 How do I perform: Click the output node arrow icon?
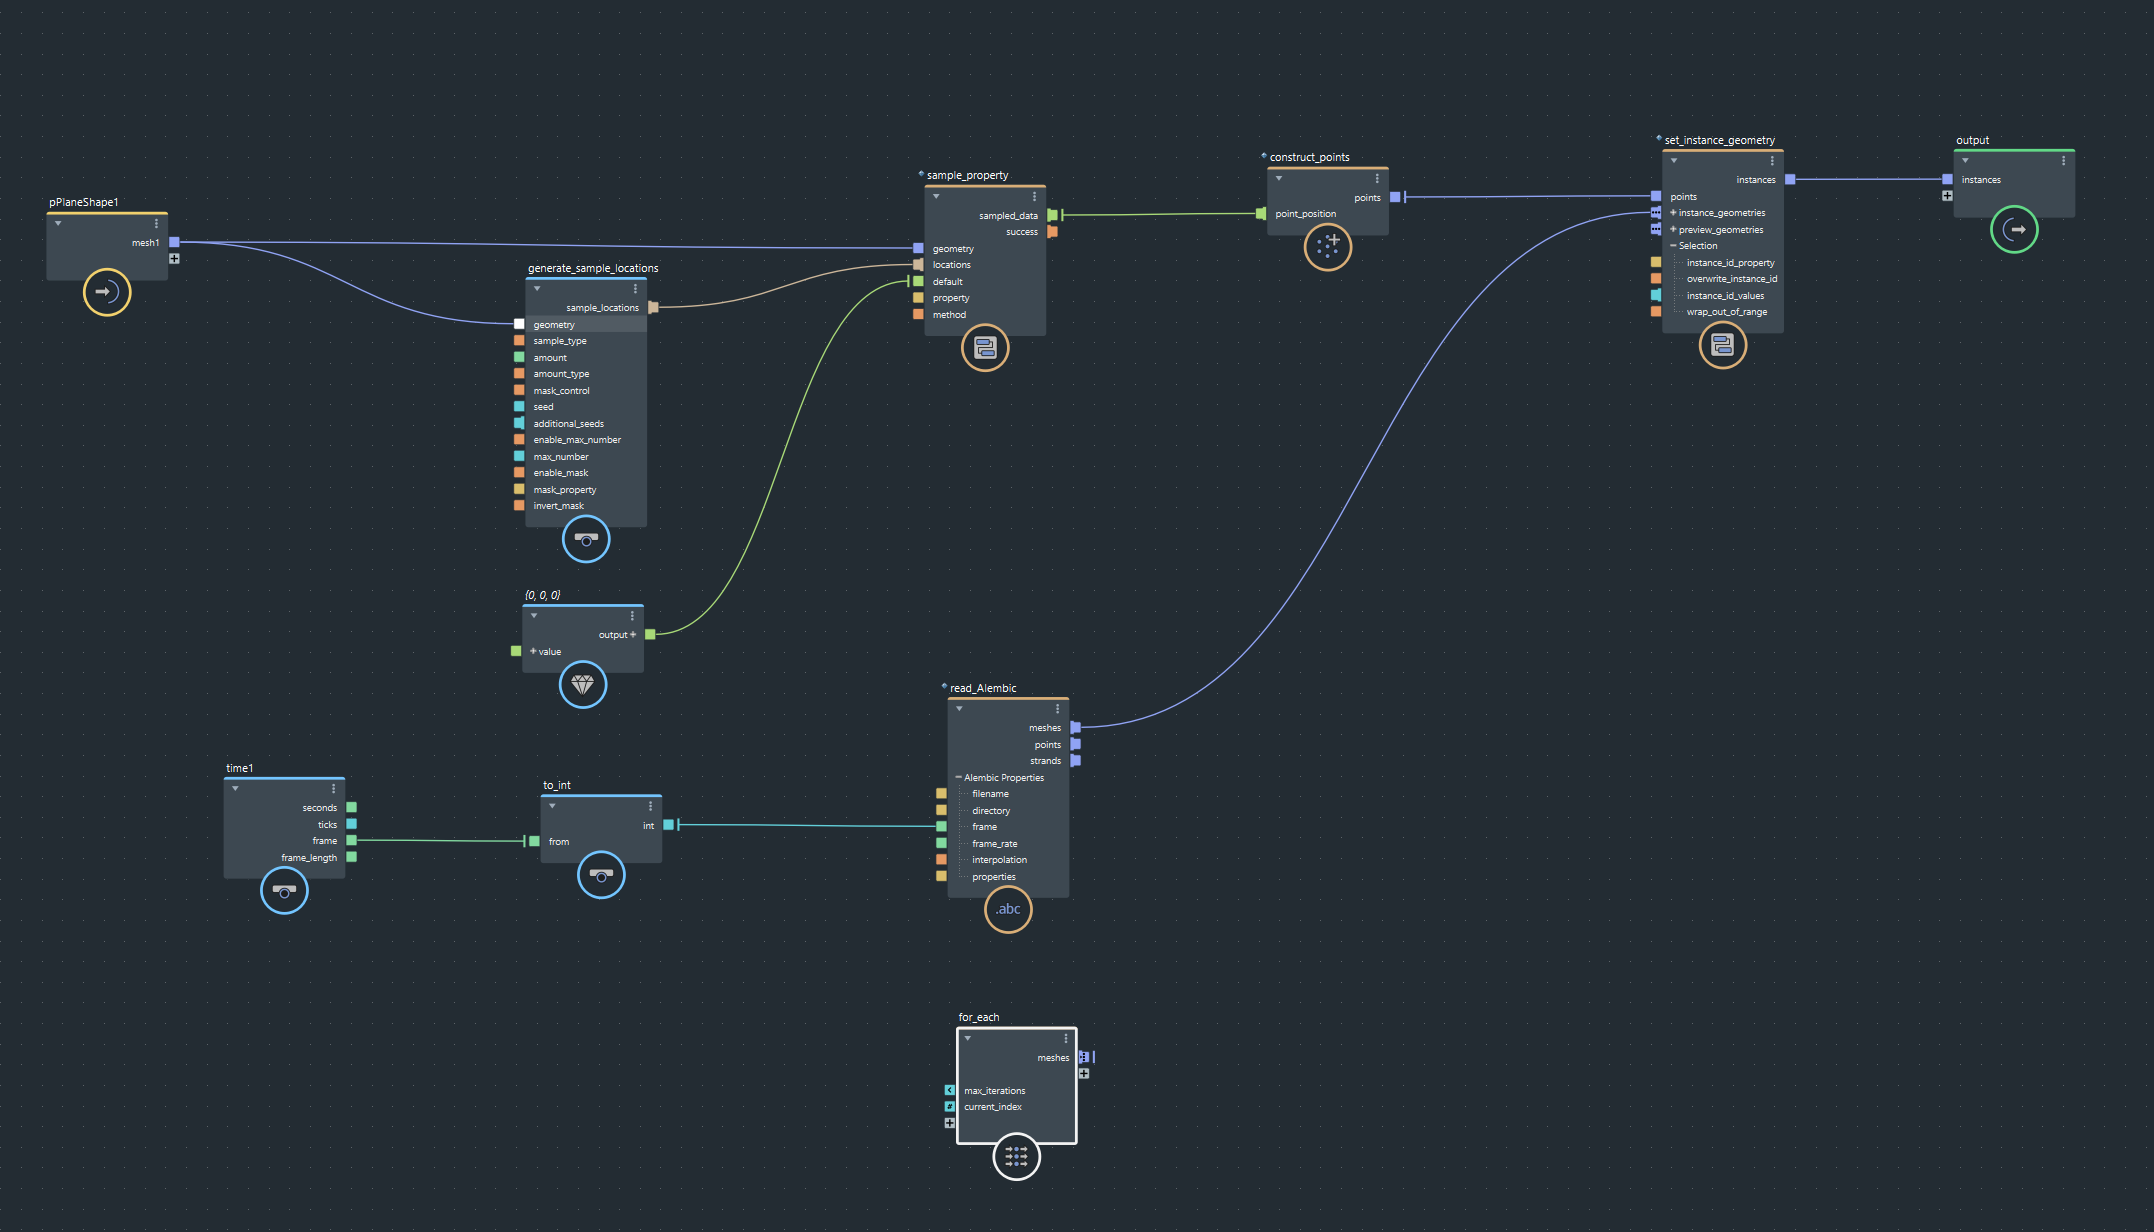coord(2014,229)
